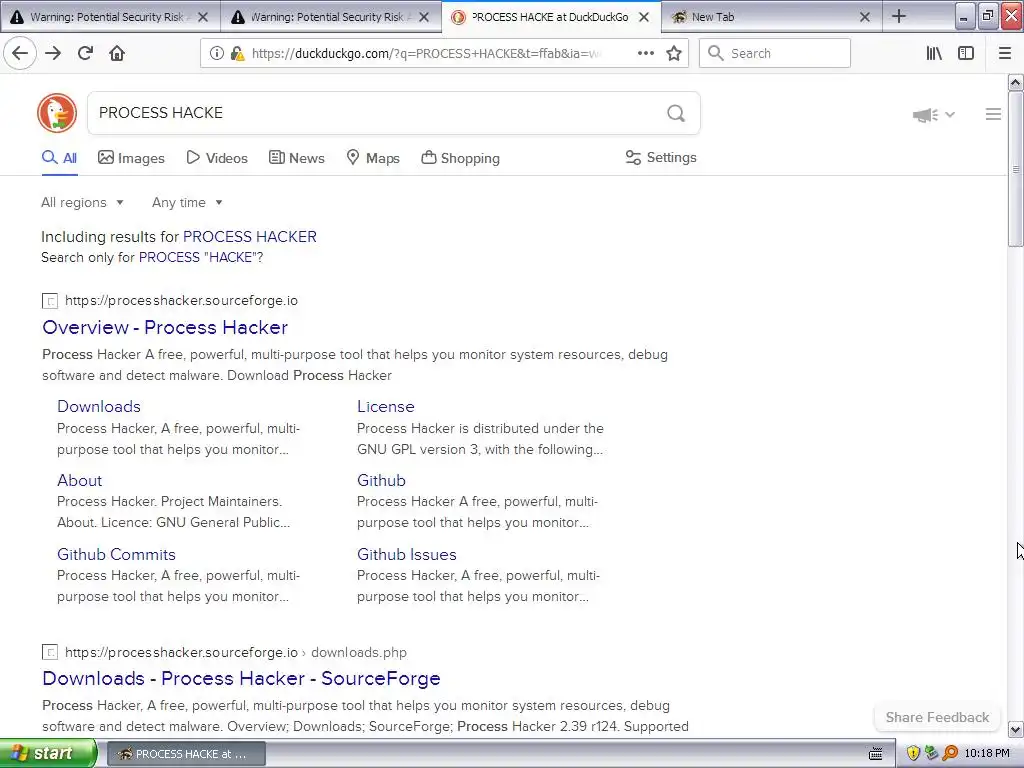Click favicon beside processhacker.sourceforge.io first result

pyautogui.click(x=50, y=301)
